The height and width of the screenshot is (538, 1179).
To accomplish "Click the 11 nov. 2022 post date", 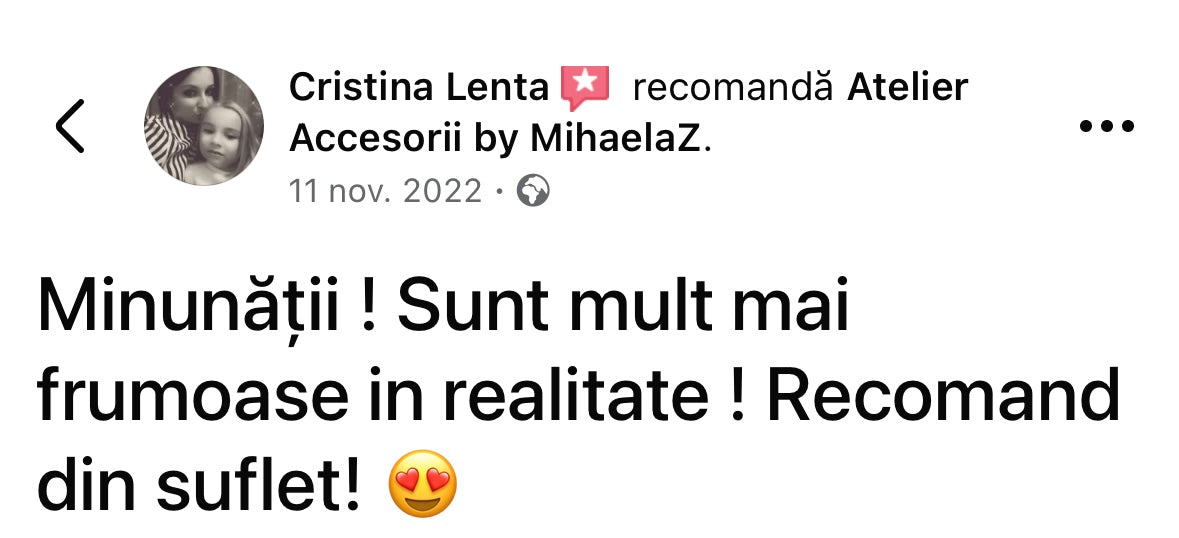I will tap(385, 191).
